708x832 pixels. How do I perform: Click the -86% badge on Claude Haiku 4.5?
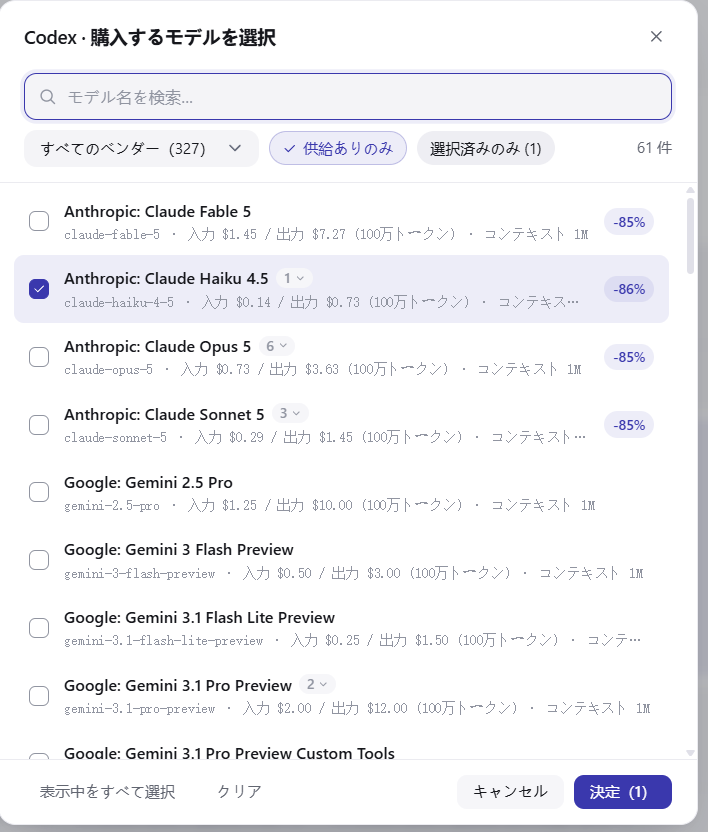pyautogui.click(x=629, y=289)
